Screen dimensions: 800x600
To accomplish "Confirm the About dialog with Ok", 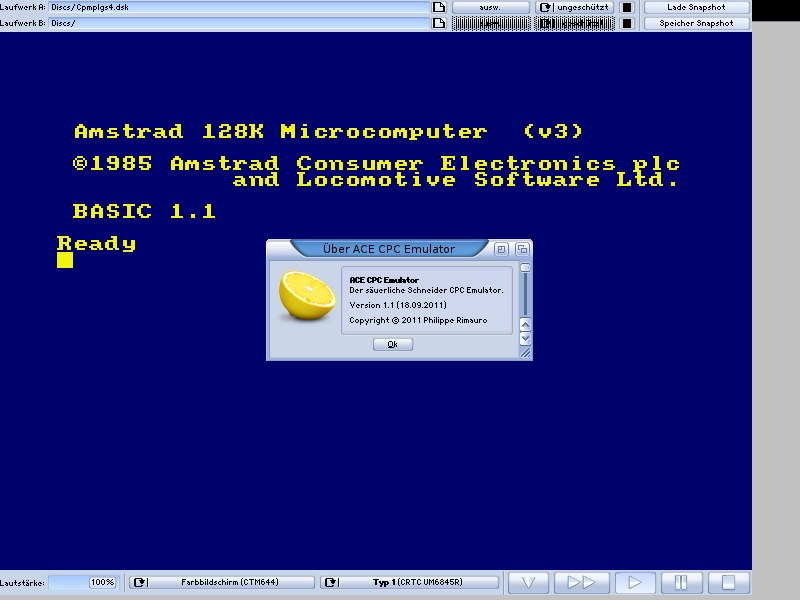I will click(x=393, y=344).
